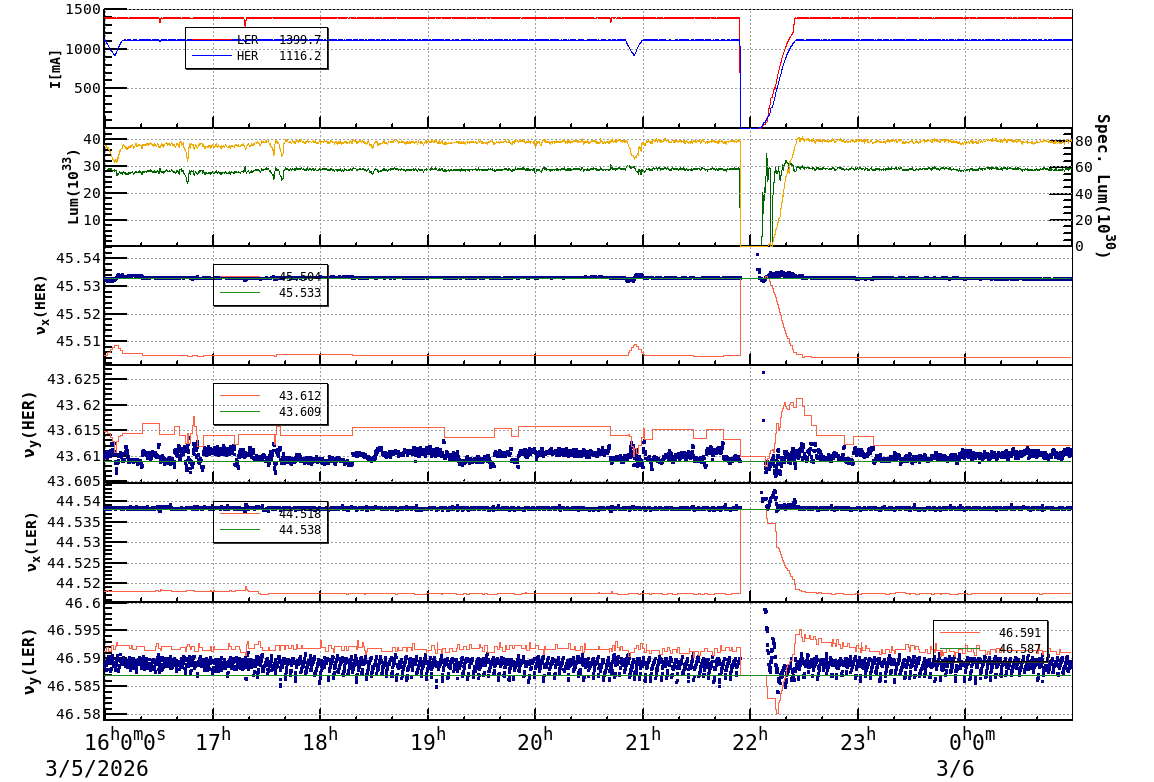Click the 16h0m0s time tick label

[126, 741]
